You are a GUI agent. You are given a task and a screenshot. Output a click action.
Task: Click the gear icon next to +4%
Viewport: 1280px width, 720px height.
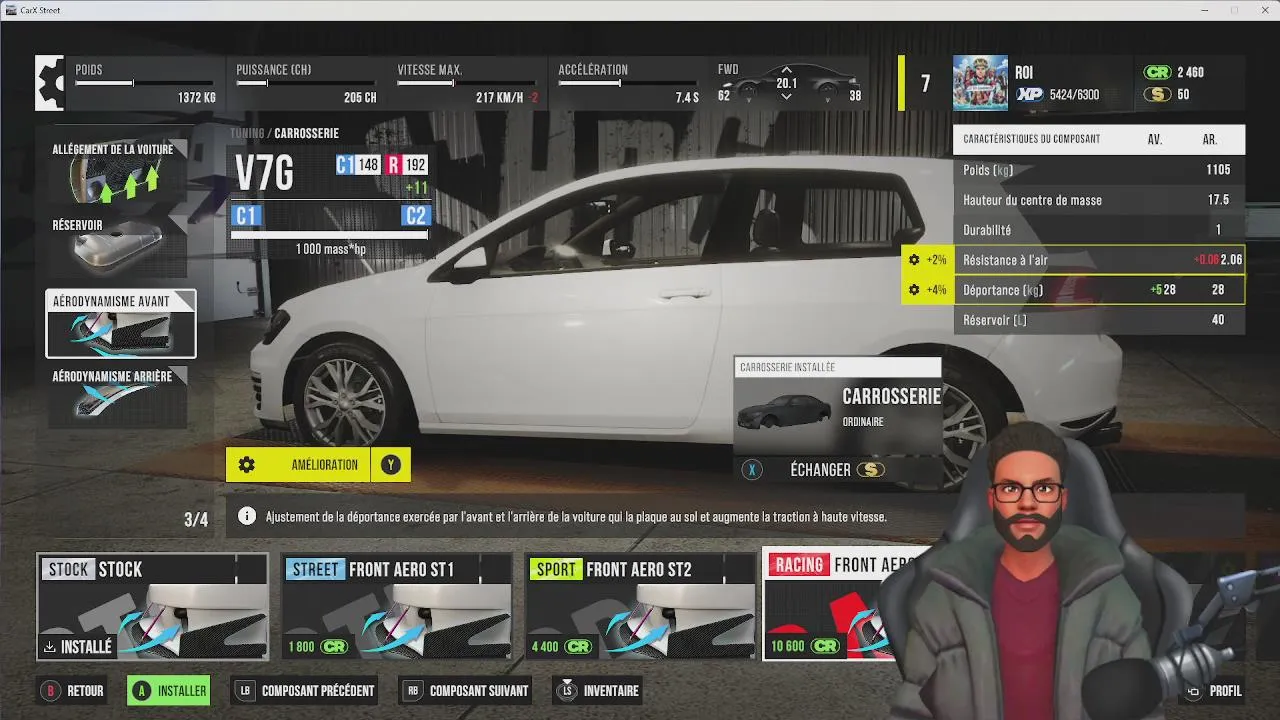pyautogui.click(x=914, y=290)
